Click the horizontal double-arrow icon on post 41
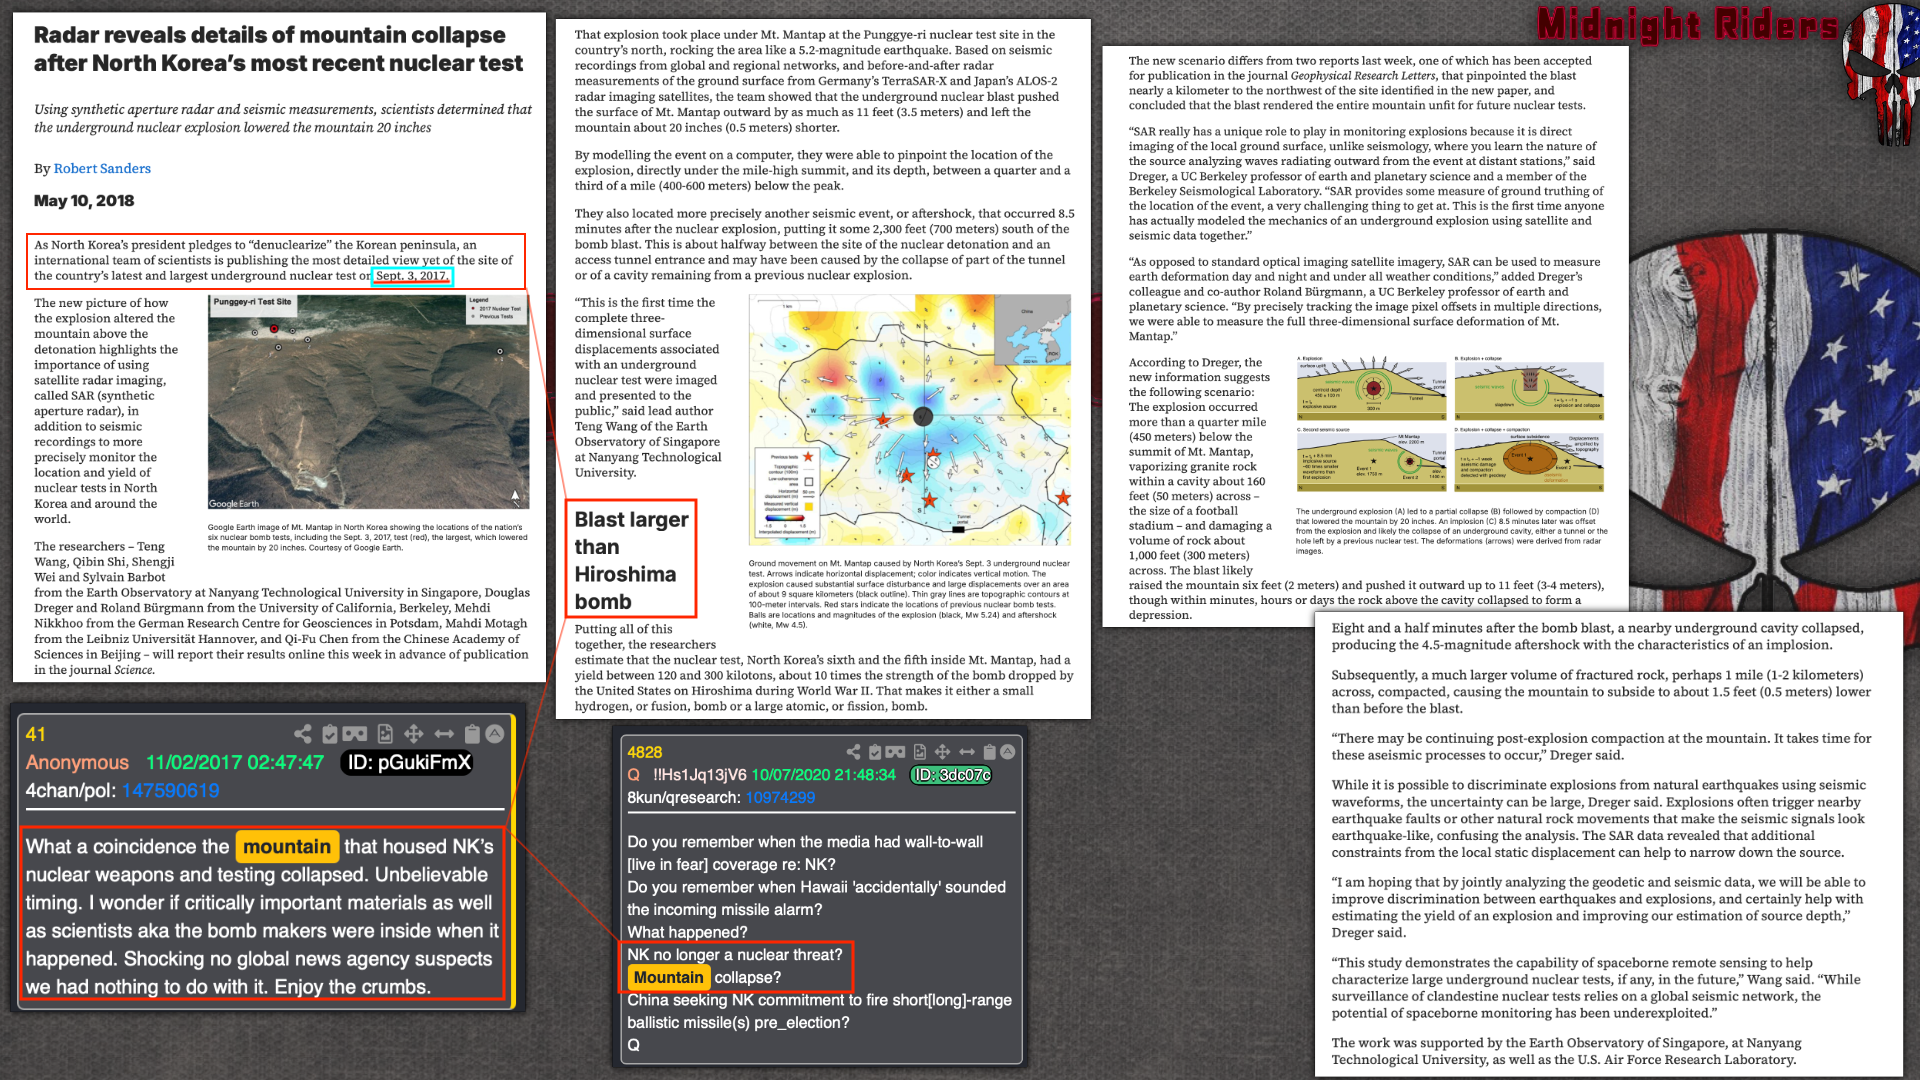This screenshot has height=1080, width=1920. pyautogui.click(x=444, y=734)
